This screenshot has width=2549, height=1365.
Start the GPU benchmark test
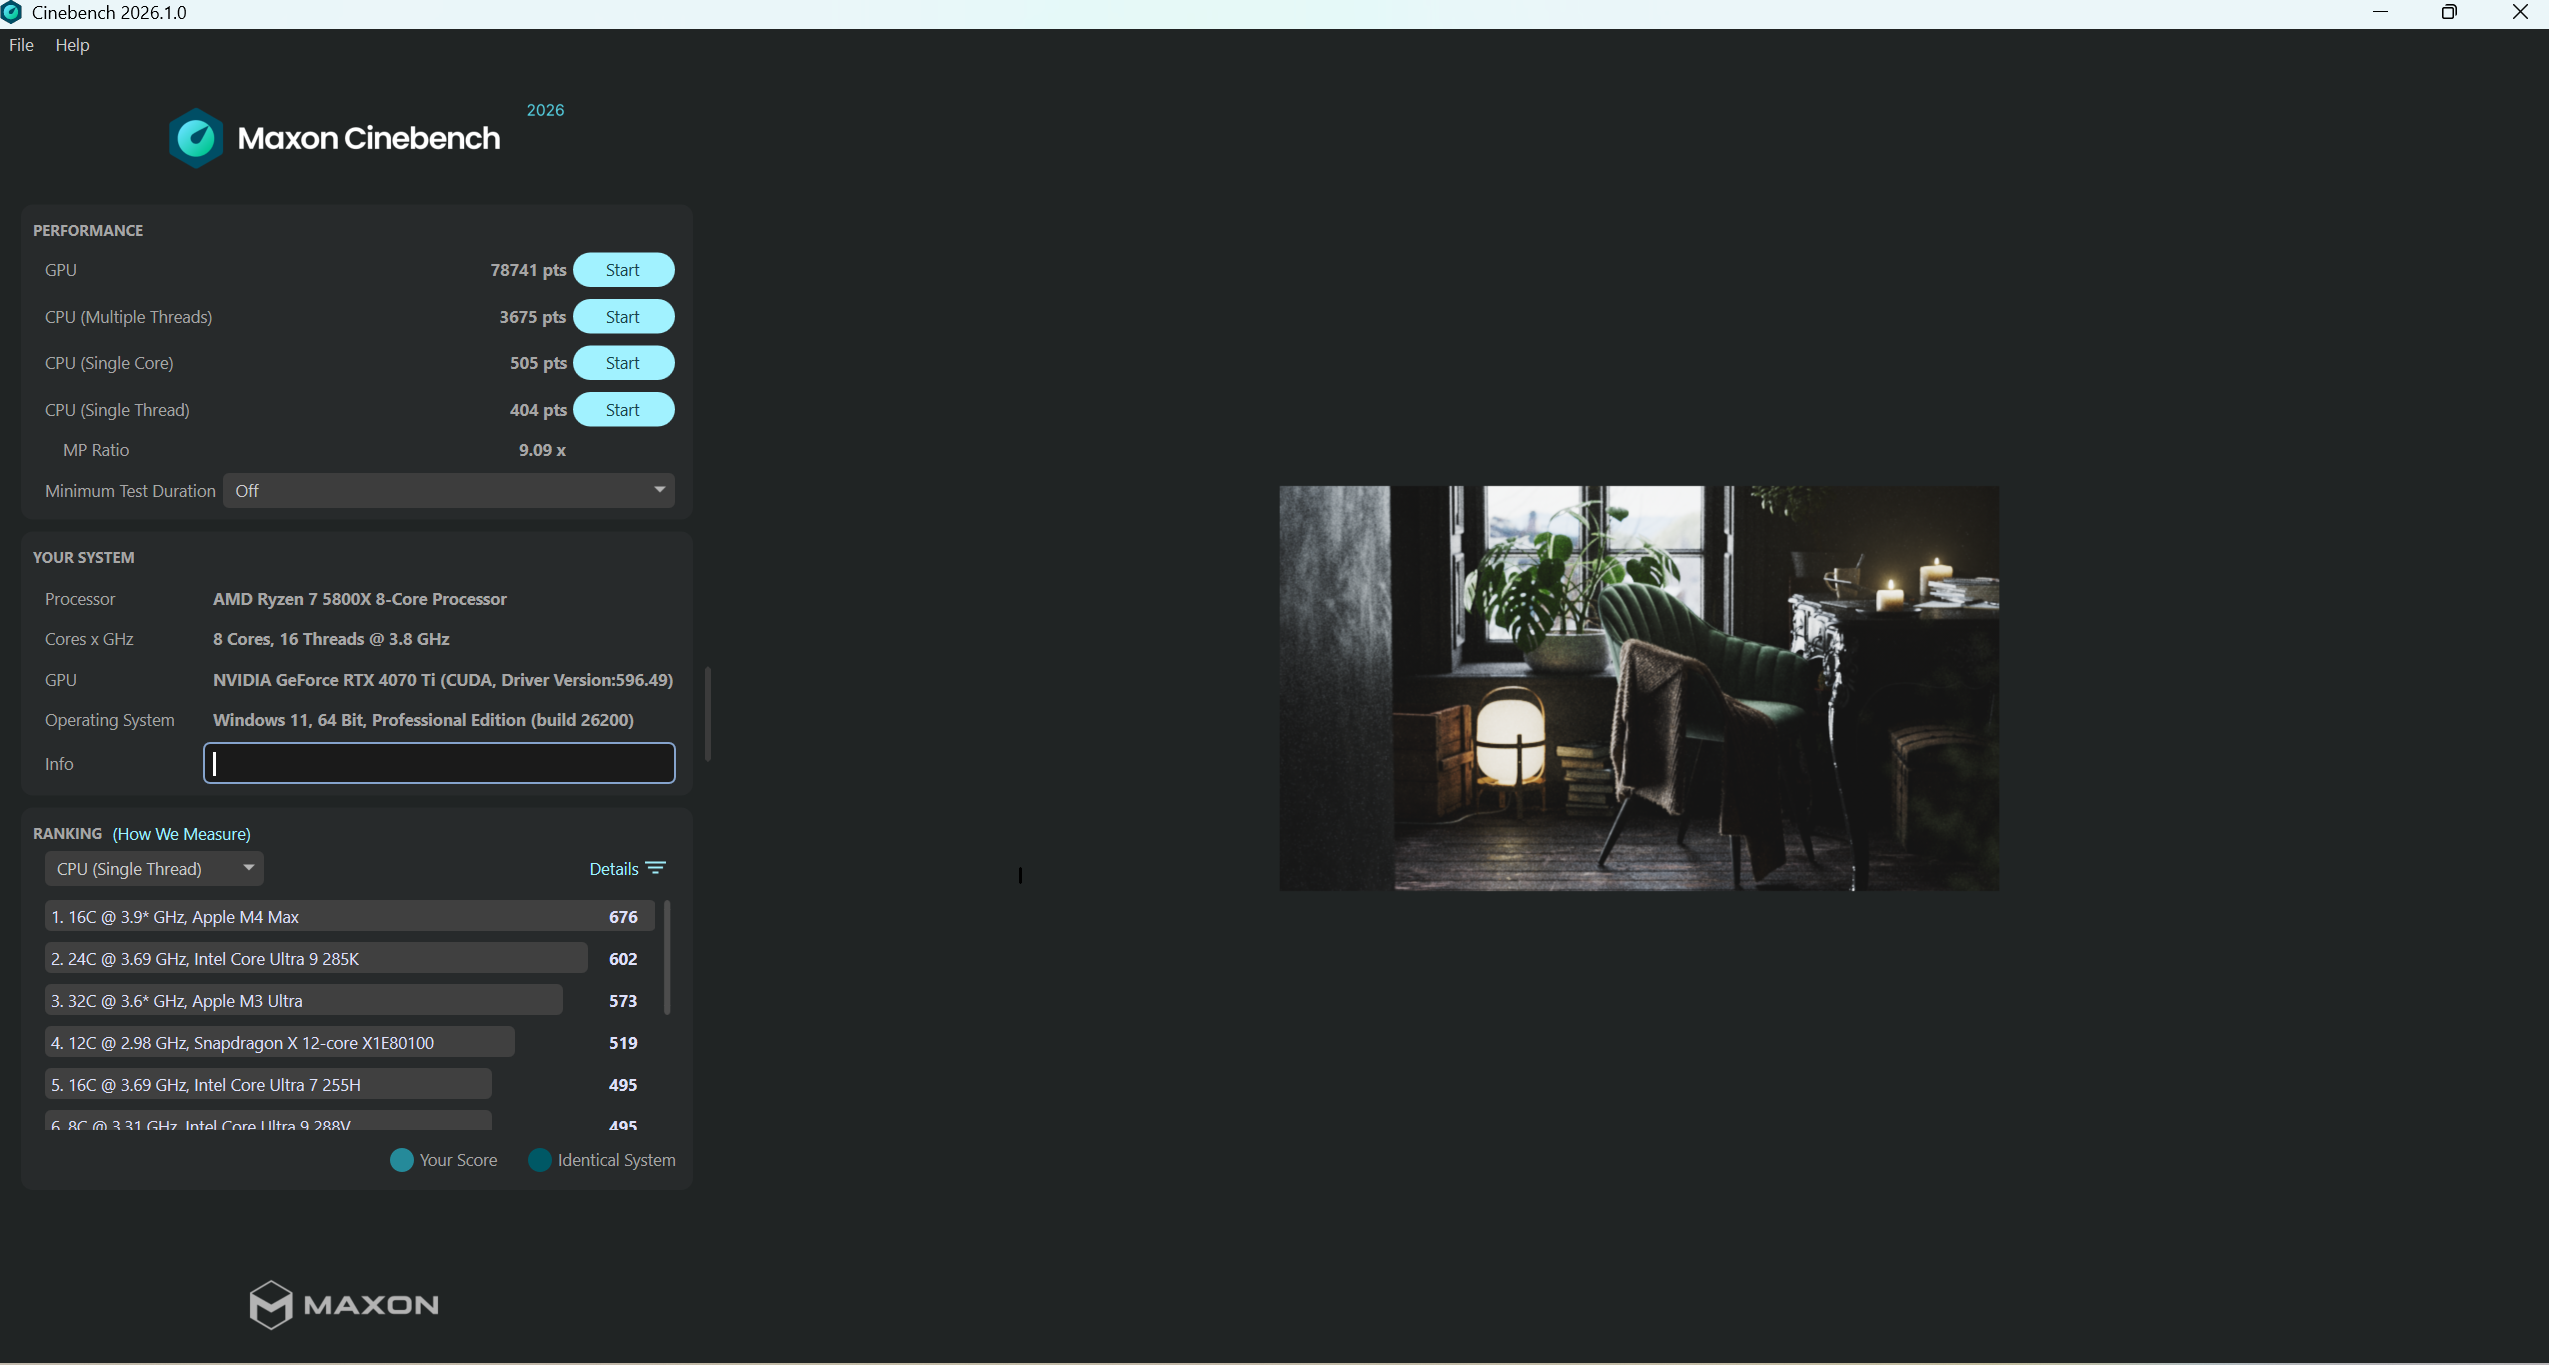pos(623,270)
